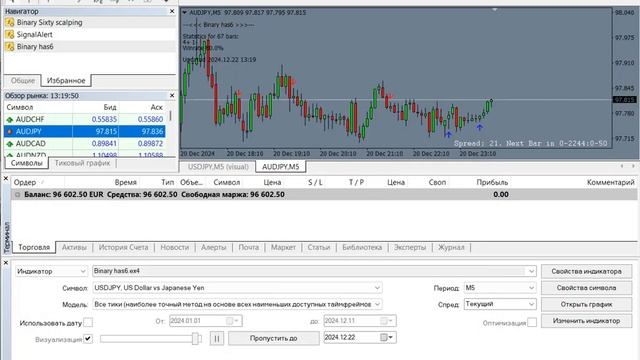Select the Binary has6 indicator in Navigator
The height and width of the screenshot is (360, 640).
pos(35,47)
